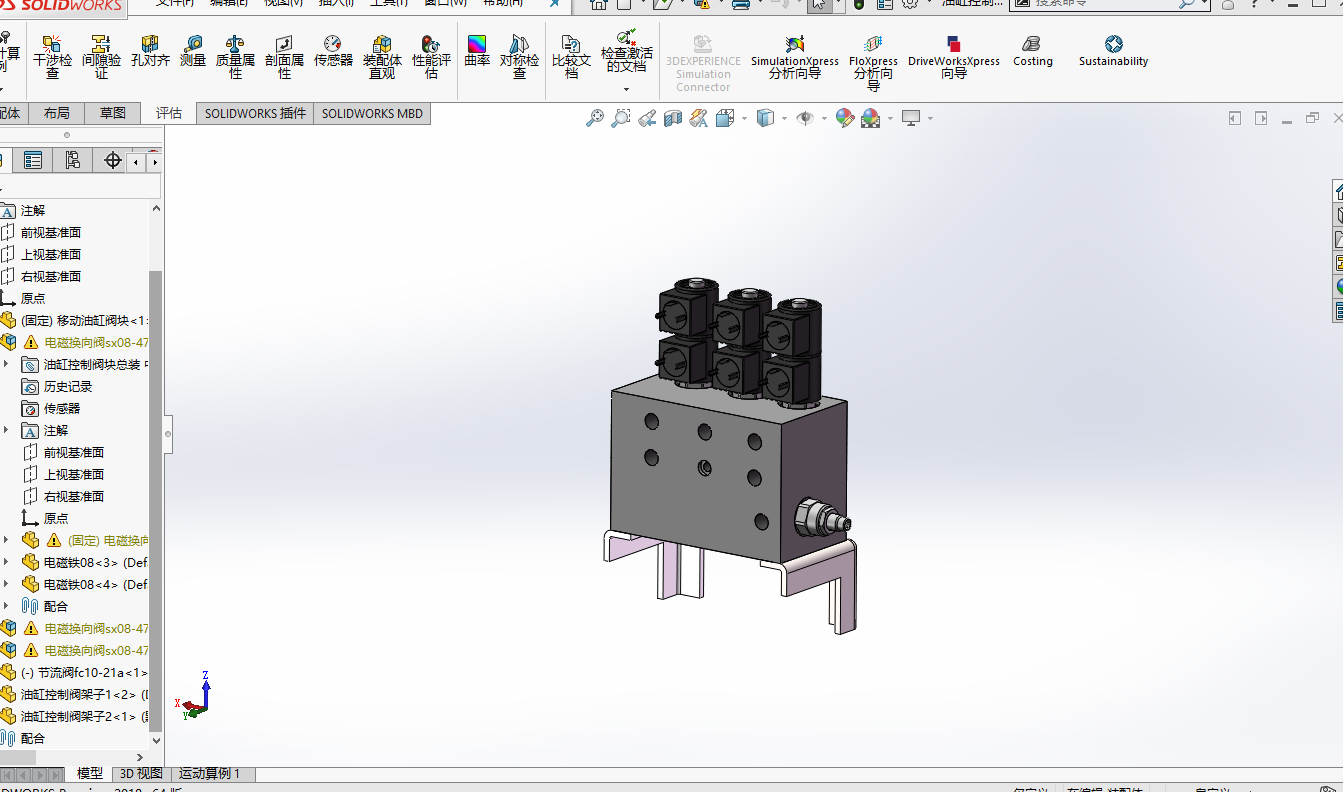1343x792 pixels.
Task: Click the View Orientation cube icon
Action: [724, 118]
